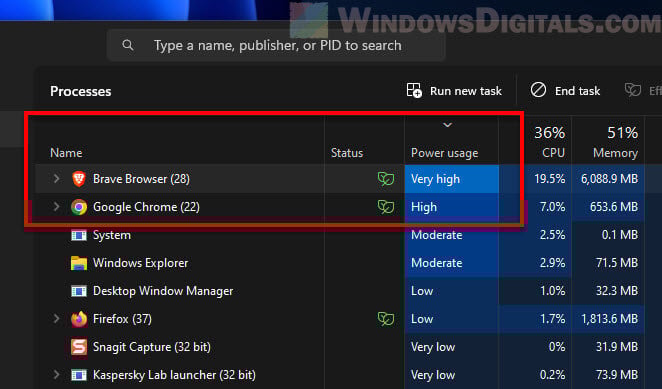662x389 pixels.
Task: Select Kaspersky Lab launcher (32 bit) name
Action: coord(174,375)
